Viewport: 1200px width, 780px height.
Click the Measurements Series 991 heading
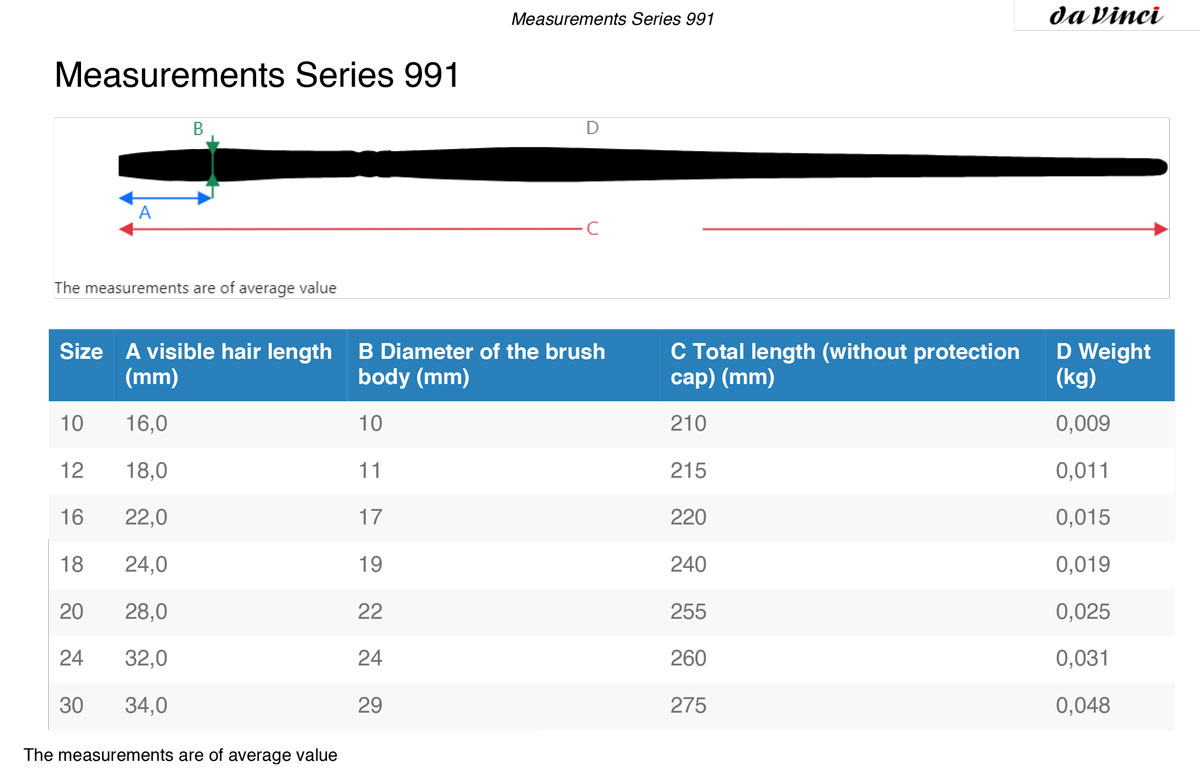(257, 75)
